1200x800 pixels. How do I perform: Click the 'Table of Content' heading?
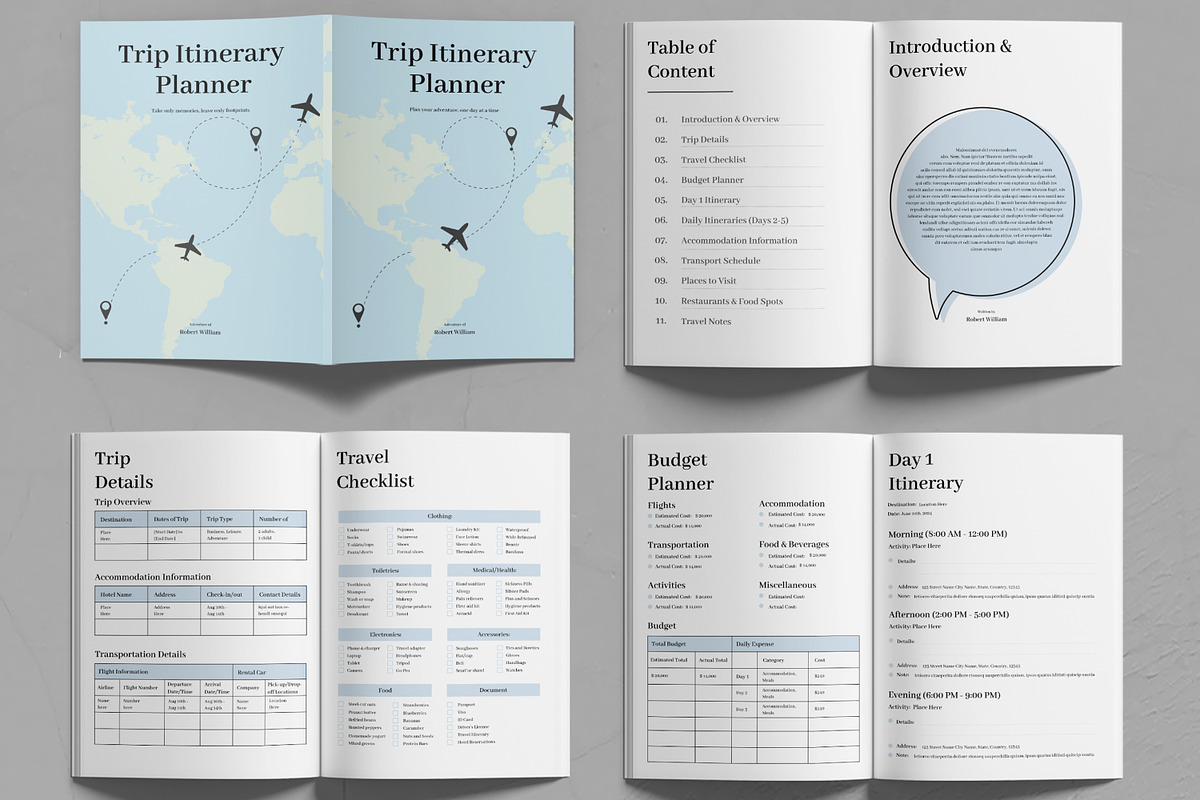[x=681, y=59]
